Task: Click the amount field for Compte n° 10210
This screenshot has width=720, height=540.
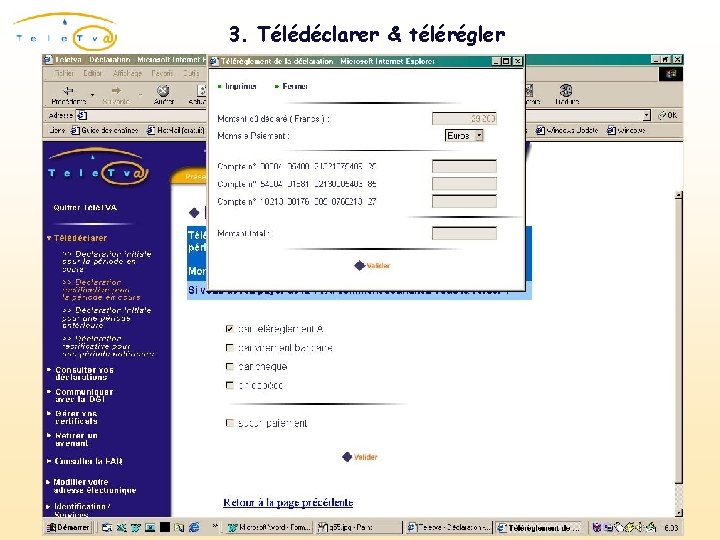Action: pos(464,201)
